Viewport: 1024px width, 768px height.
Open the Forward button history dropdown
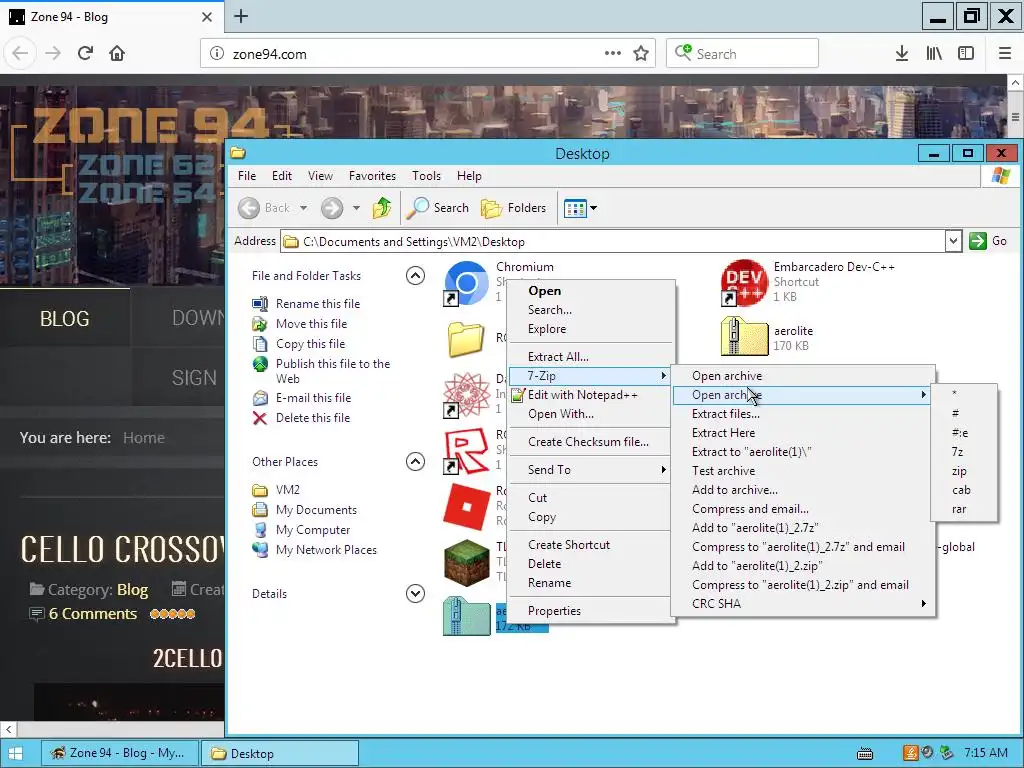[356, 208]
